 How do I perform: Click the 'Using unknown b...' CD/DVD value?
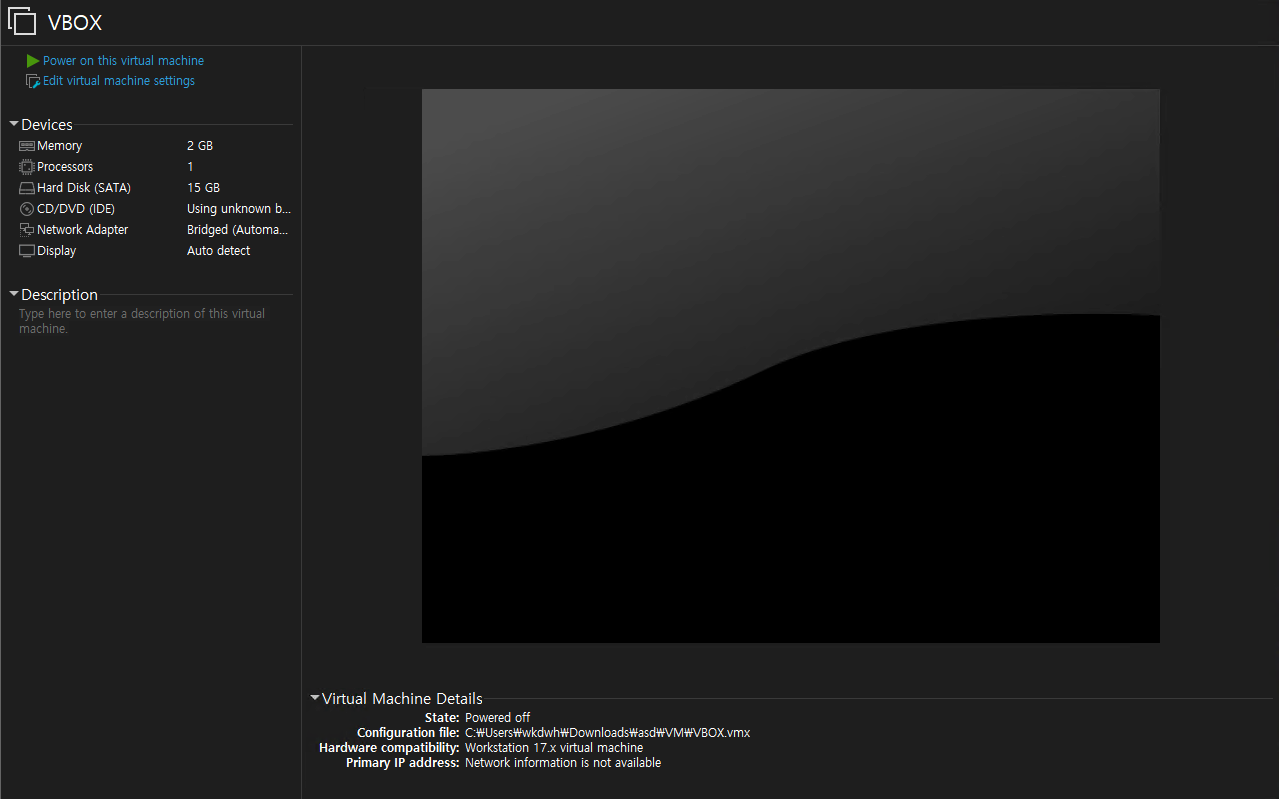pos(239,209)
